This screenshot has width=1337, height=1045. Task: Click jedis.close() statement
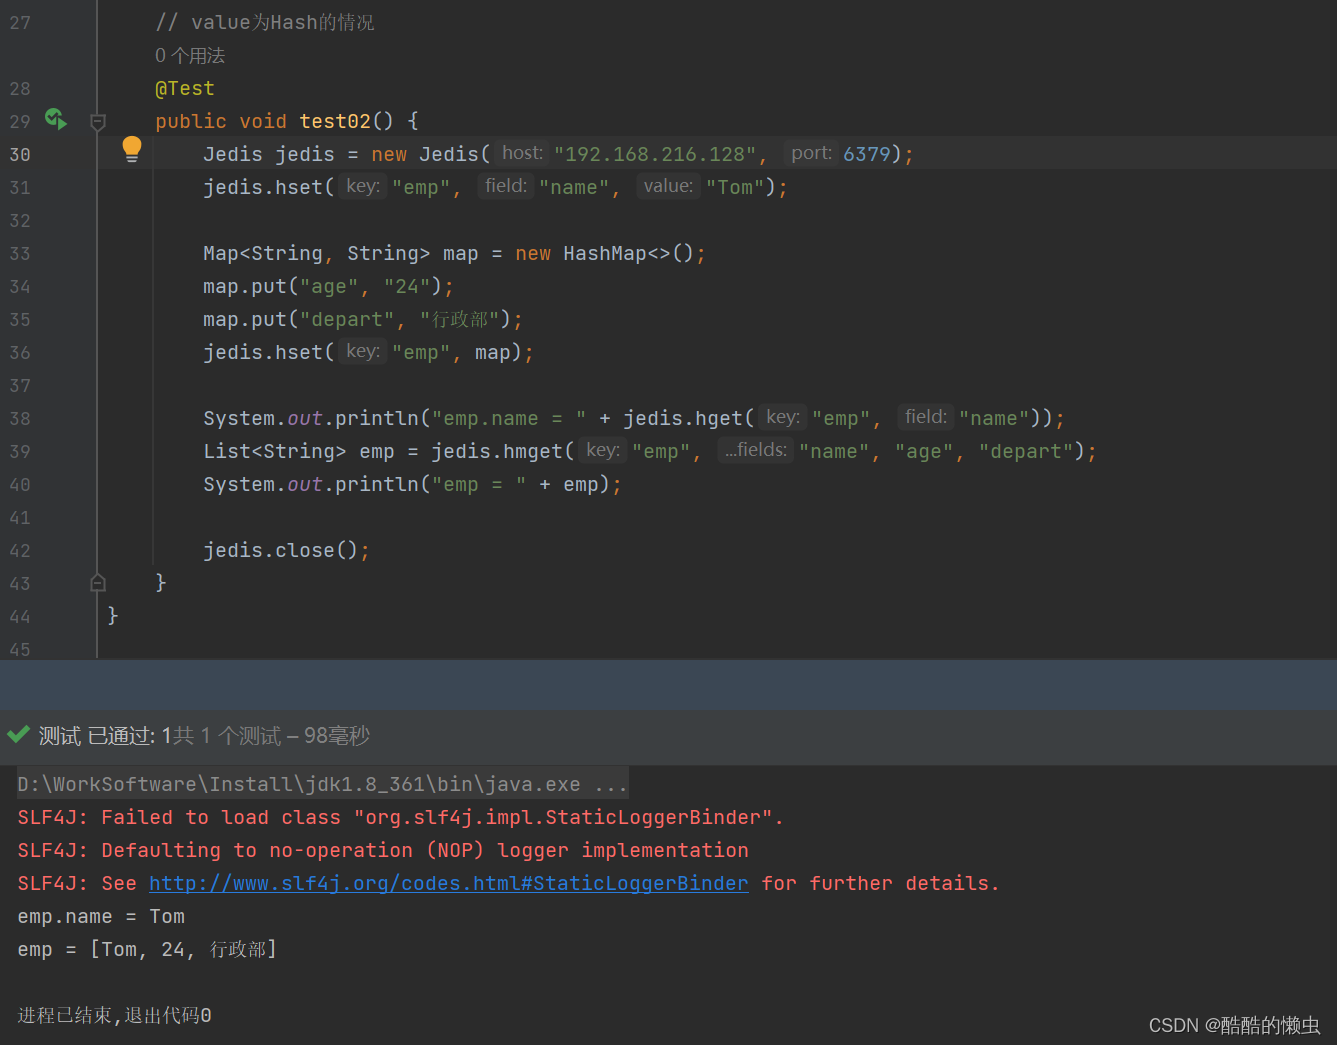[x=286, y=550]
